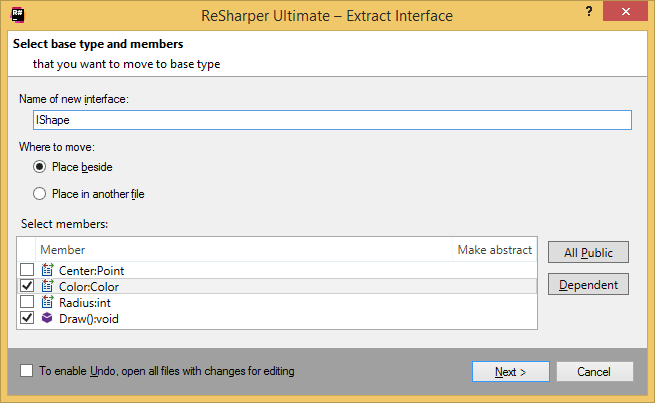Enable Undo by opening all files checkbox
This screenshot has width=655, height=403.
click(27, 371)
